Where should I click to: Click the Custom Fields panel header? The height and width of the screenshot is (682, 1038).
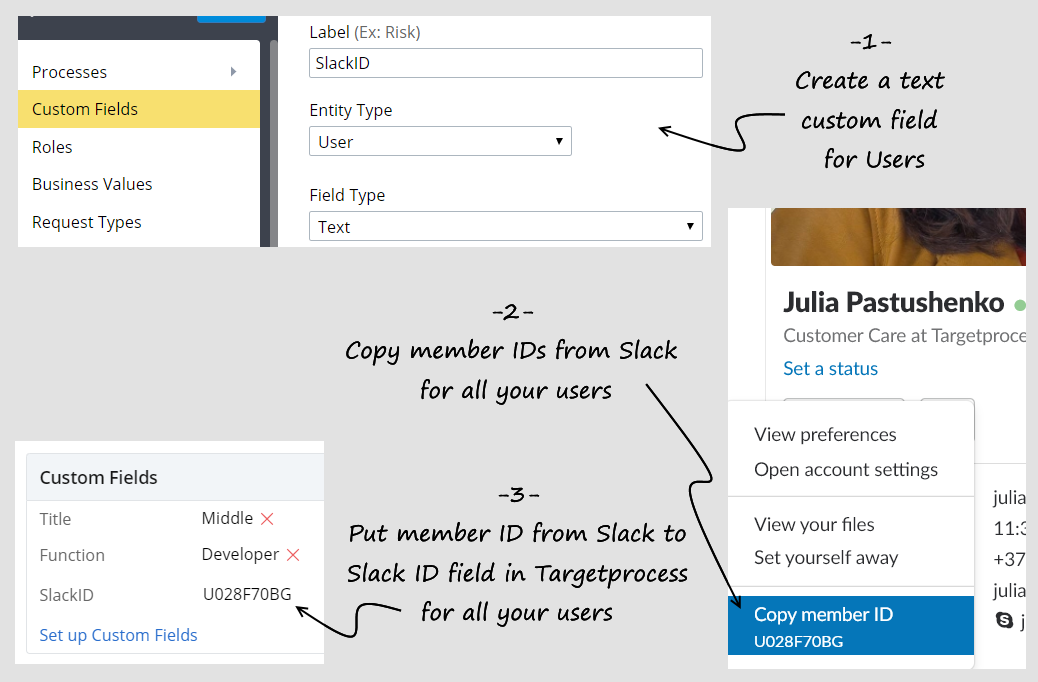pos(175,477)
